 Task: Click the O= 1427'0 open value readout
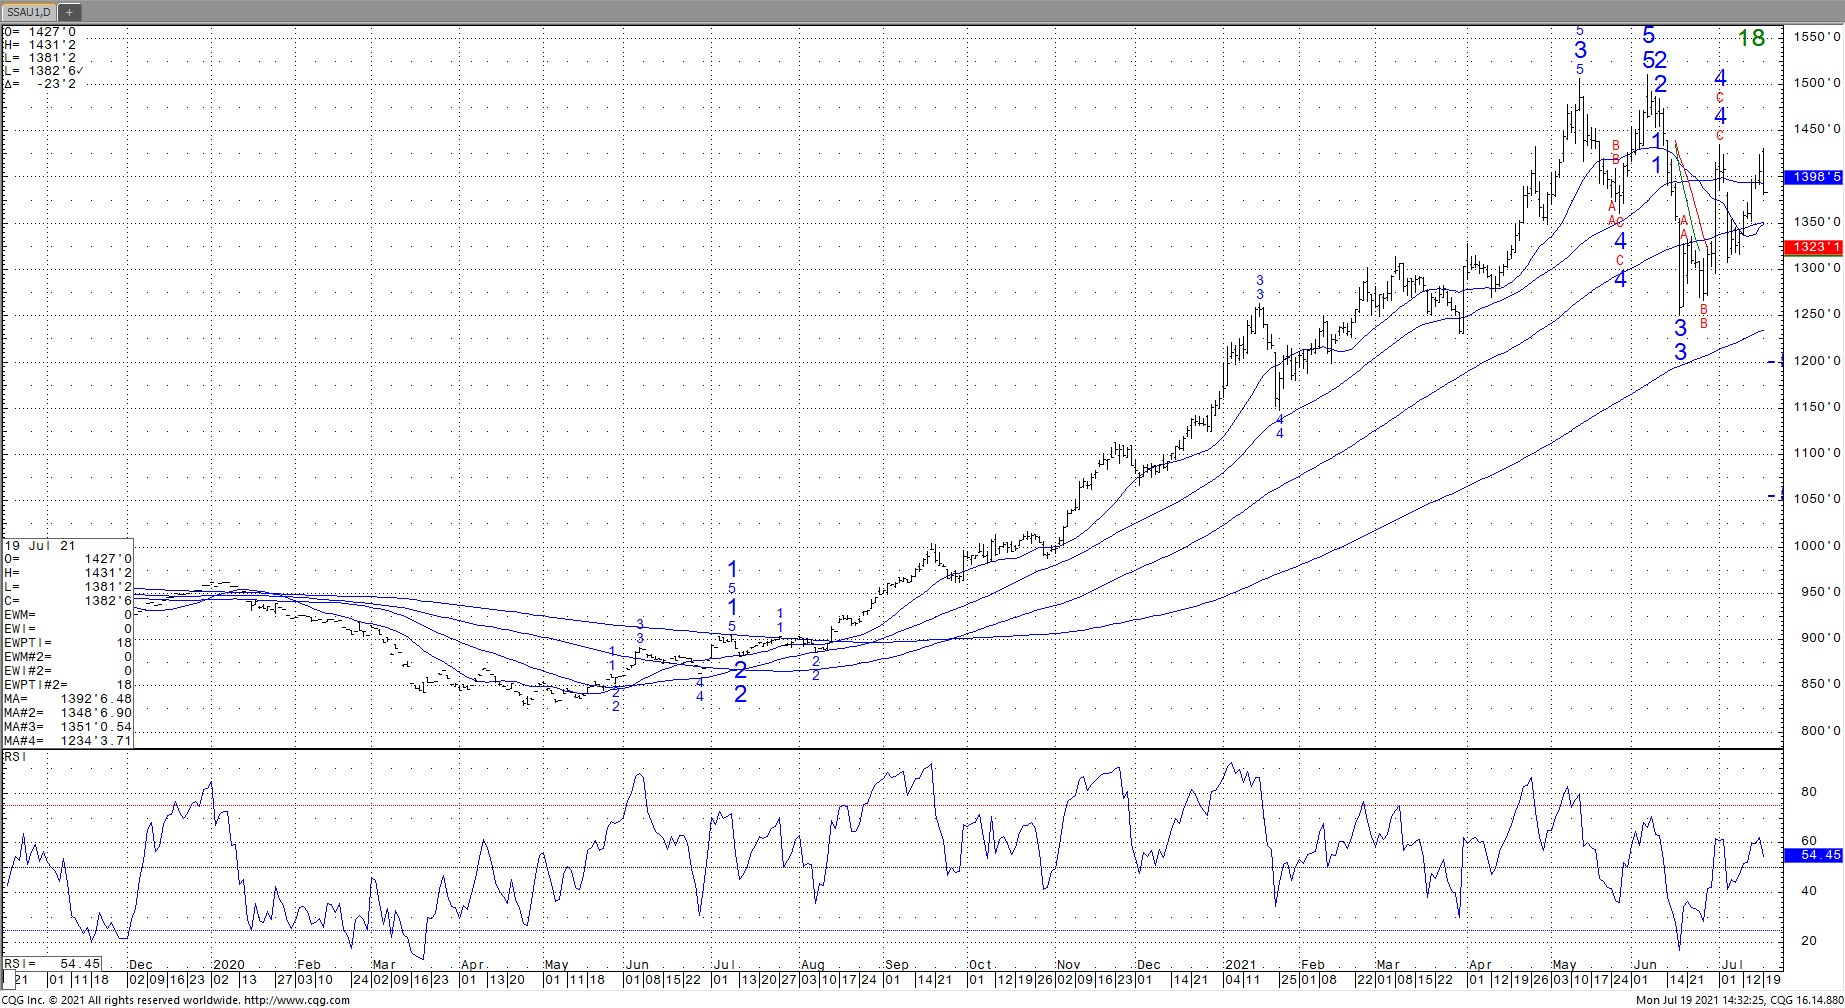pyautogui.click(x=40, y=32)
